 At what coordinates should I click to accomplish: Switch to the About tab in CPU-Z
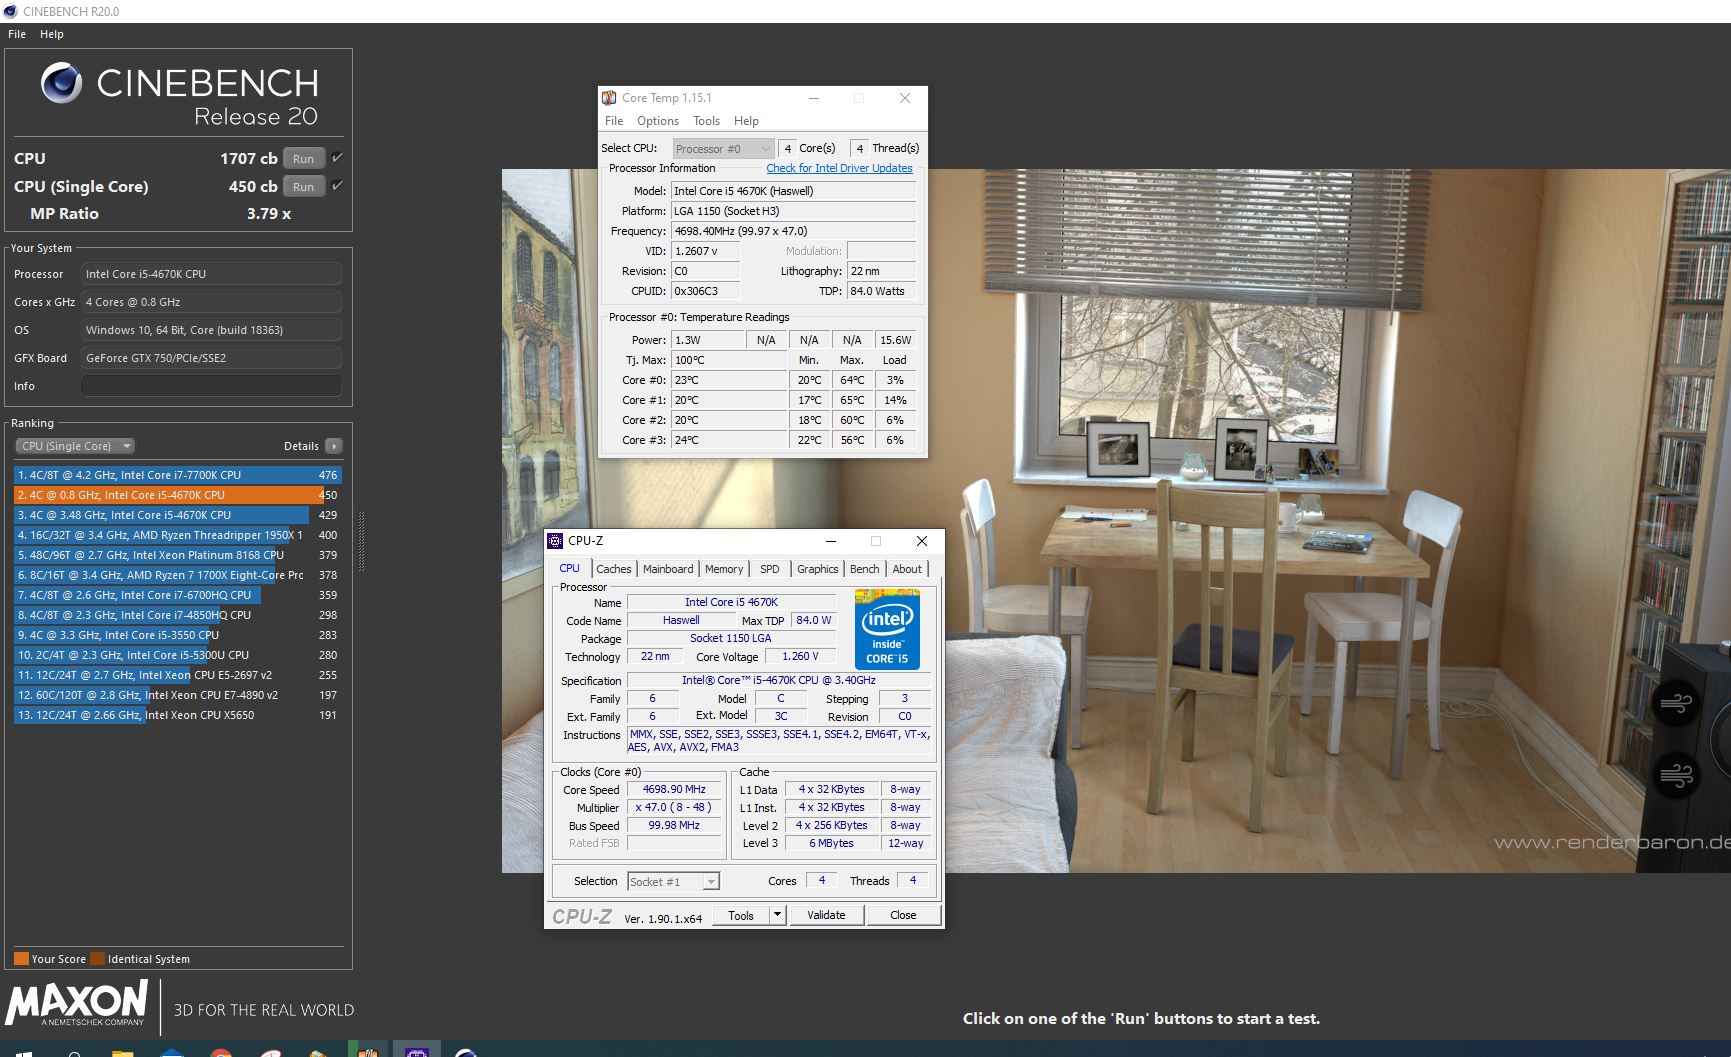pos(907,569)
